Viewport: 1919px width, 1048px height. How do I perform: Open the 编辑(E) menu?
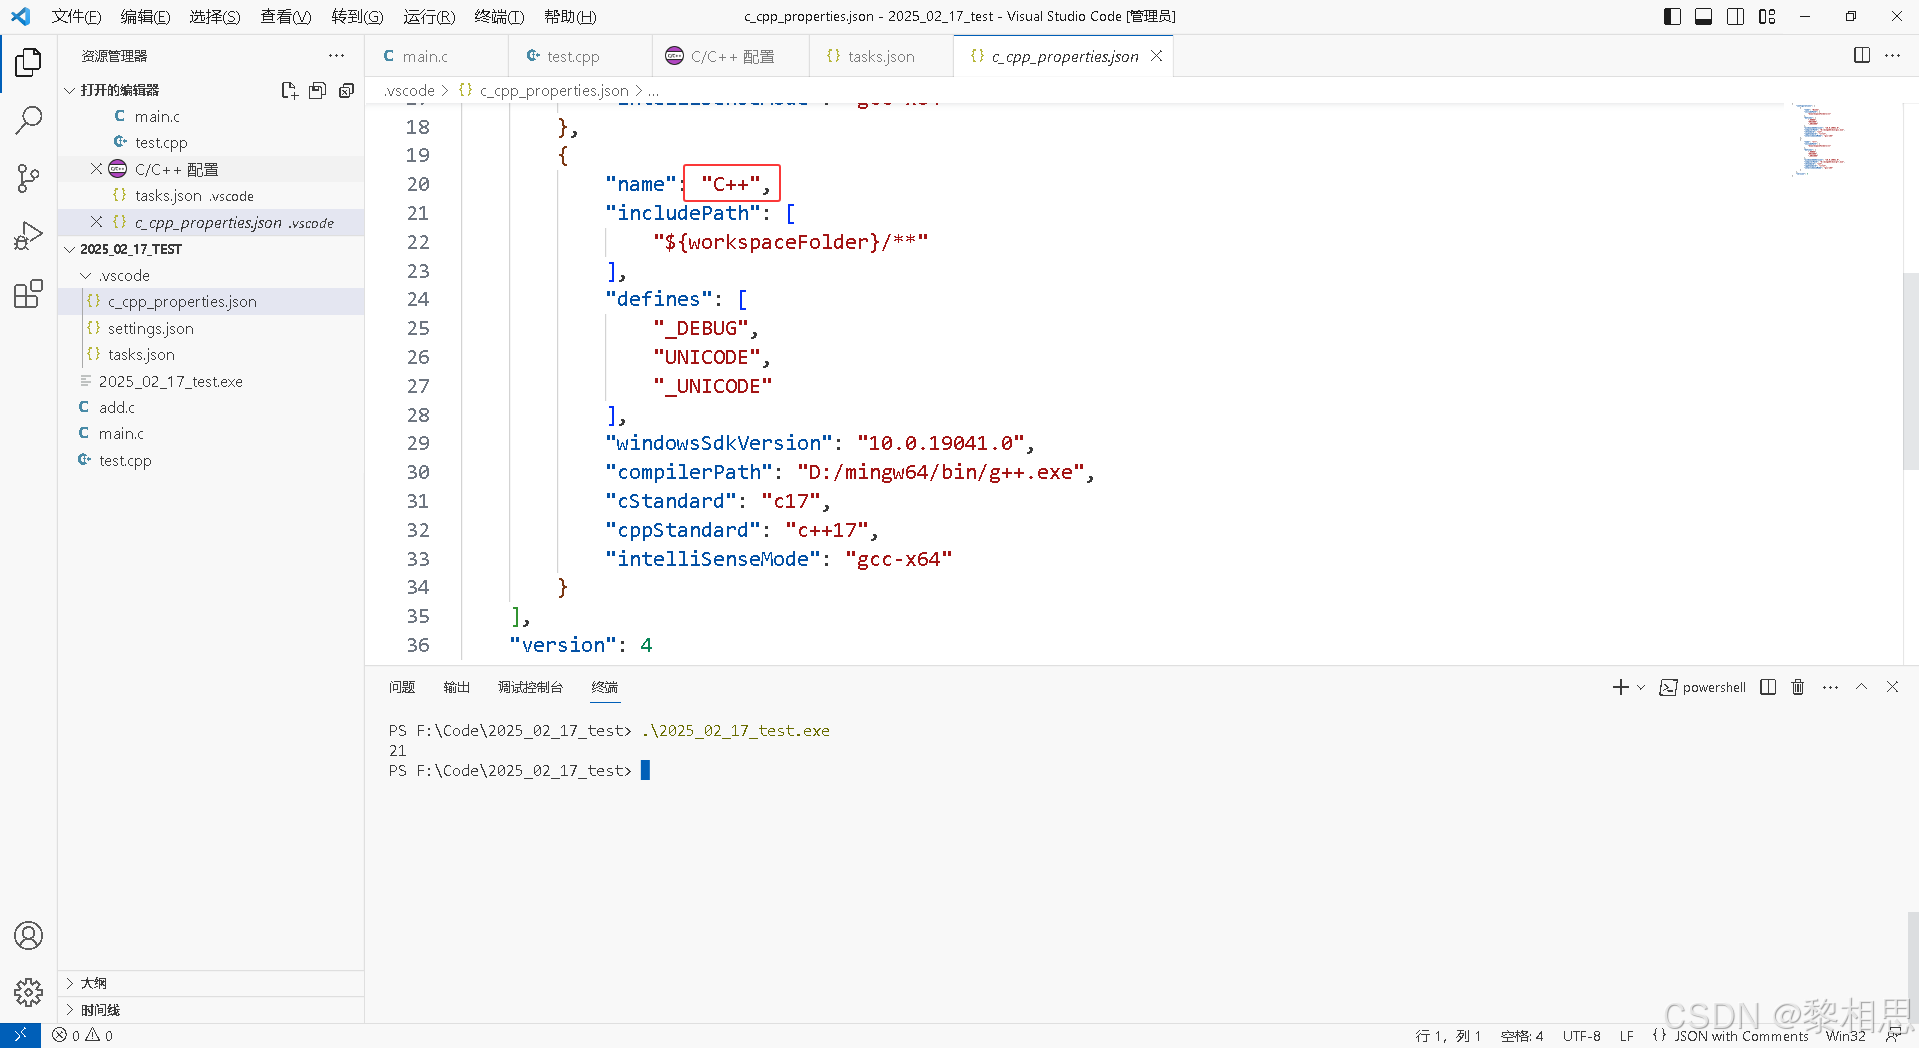pyautogui.click(x=145, y=16)
